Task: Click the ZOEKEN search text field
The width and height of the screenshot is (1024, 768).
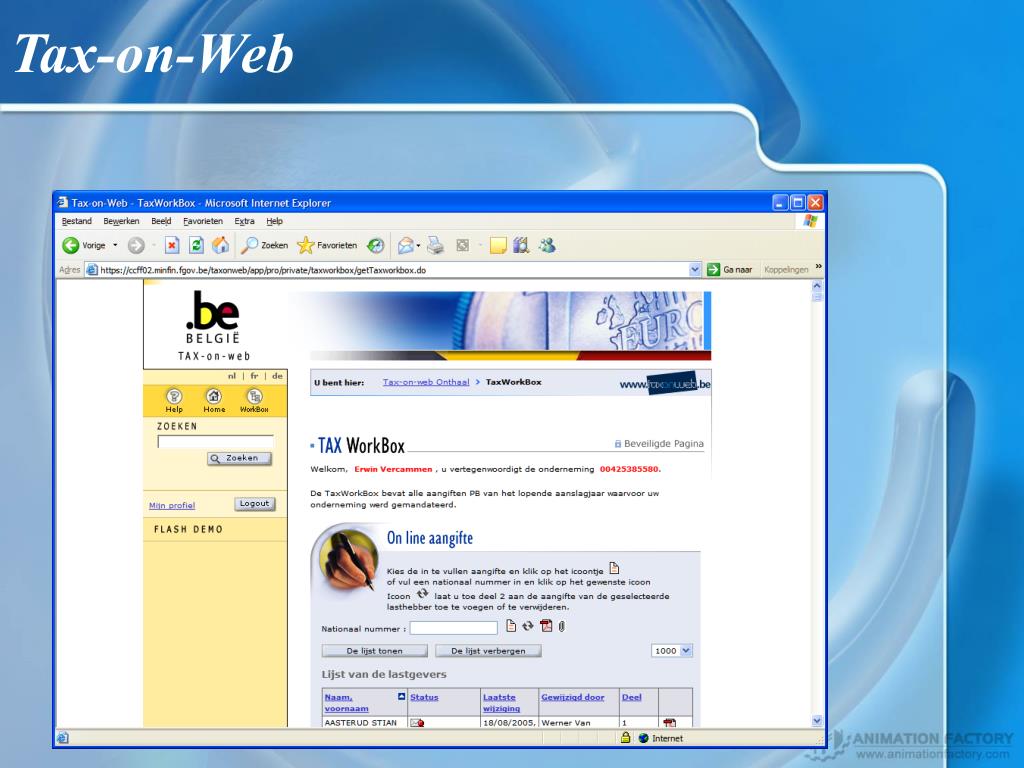Action: point(216,441)
